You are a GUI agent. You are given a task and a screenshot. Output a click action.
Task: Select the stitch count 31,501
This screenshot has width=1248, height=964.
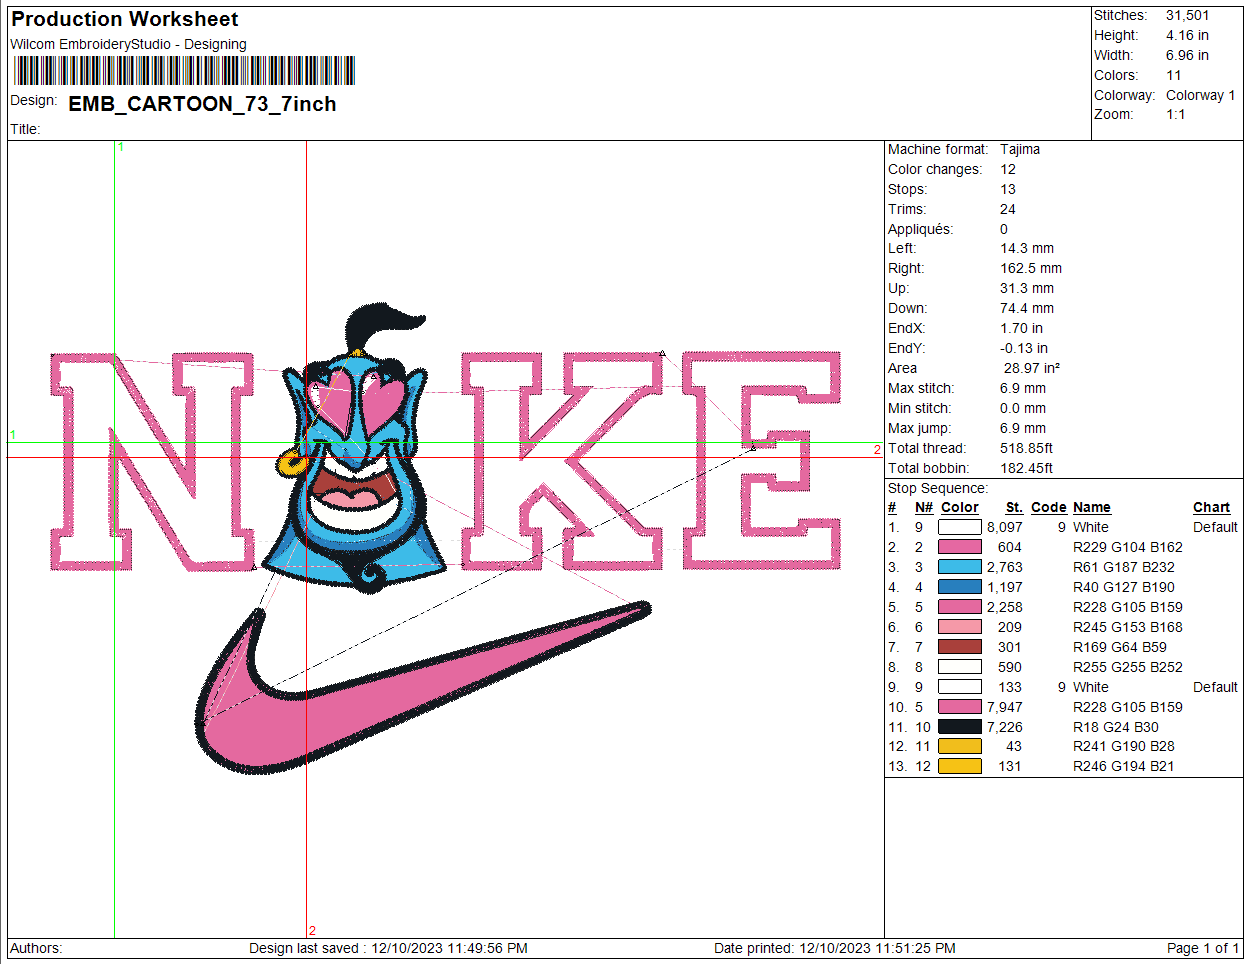tap(1187, 15)
